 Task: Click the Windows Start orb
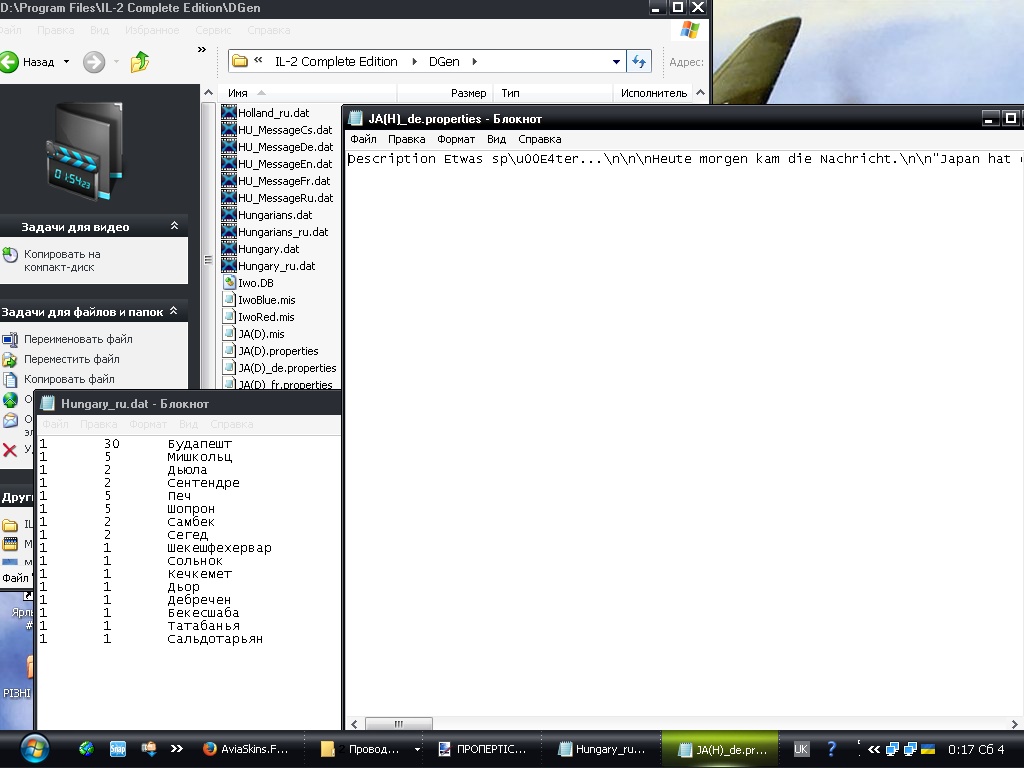click(x=34, y=748)
